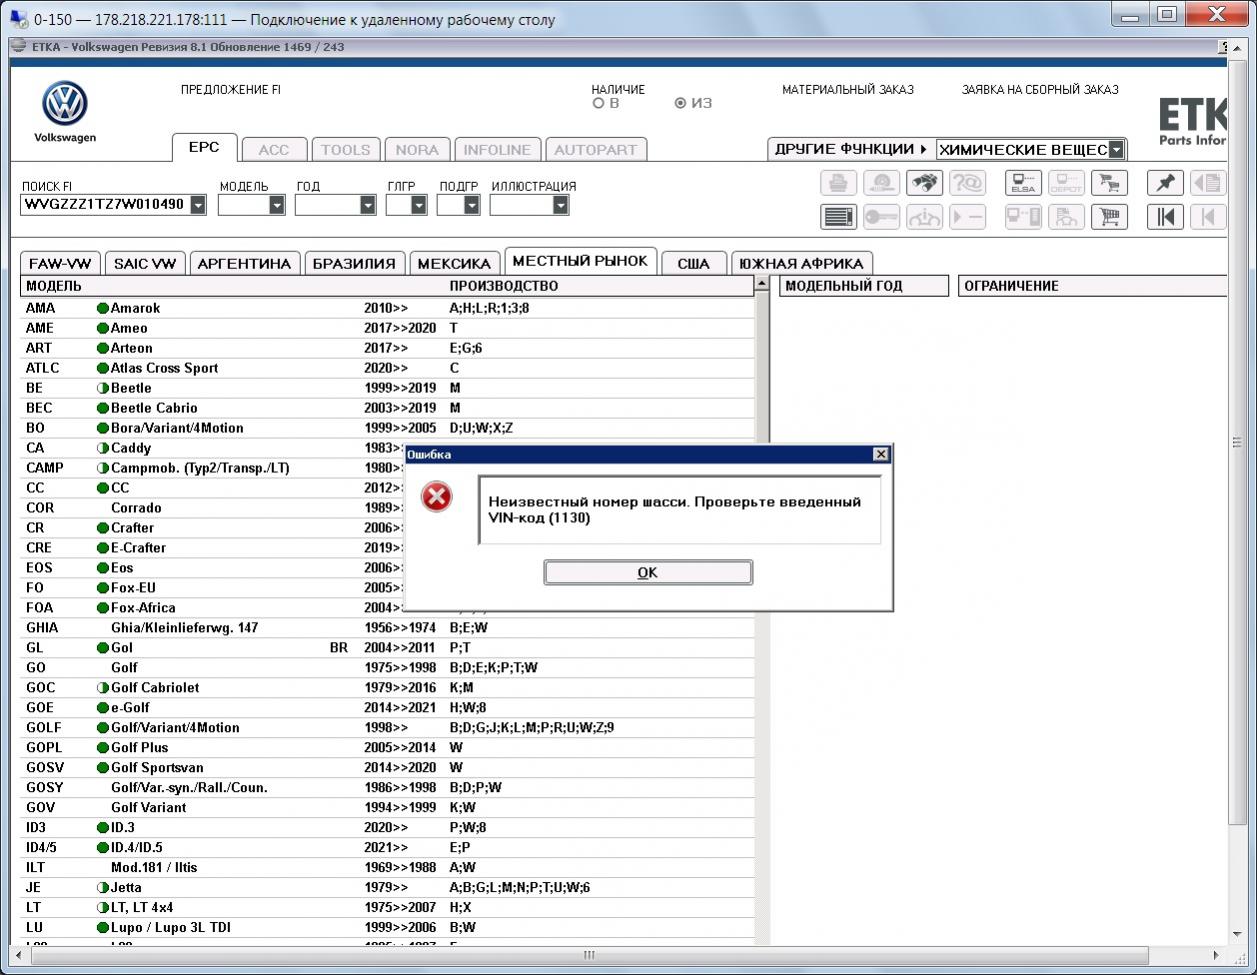Expand the ПОДГР dropdown
Image resolution: width=1257 pixels, height=975 pixels.
click(x=472, y=205)
